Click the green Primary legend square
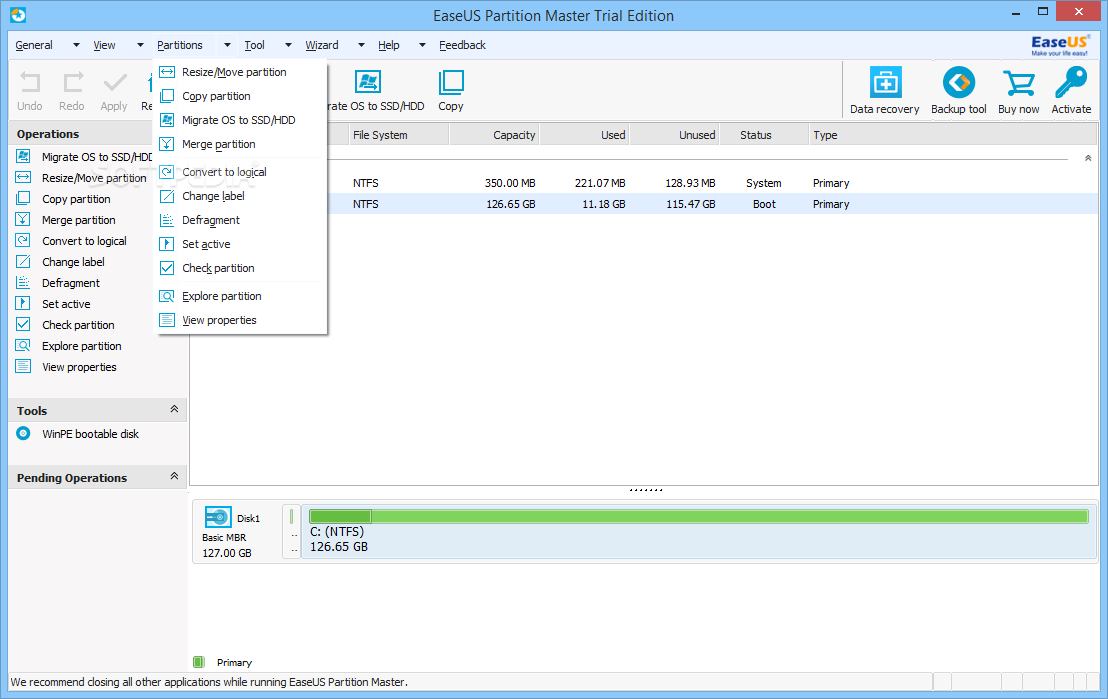Viewport: 1108px width, 699px height. click(199, 662)
